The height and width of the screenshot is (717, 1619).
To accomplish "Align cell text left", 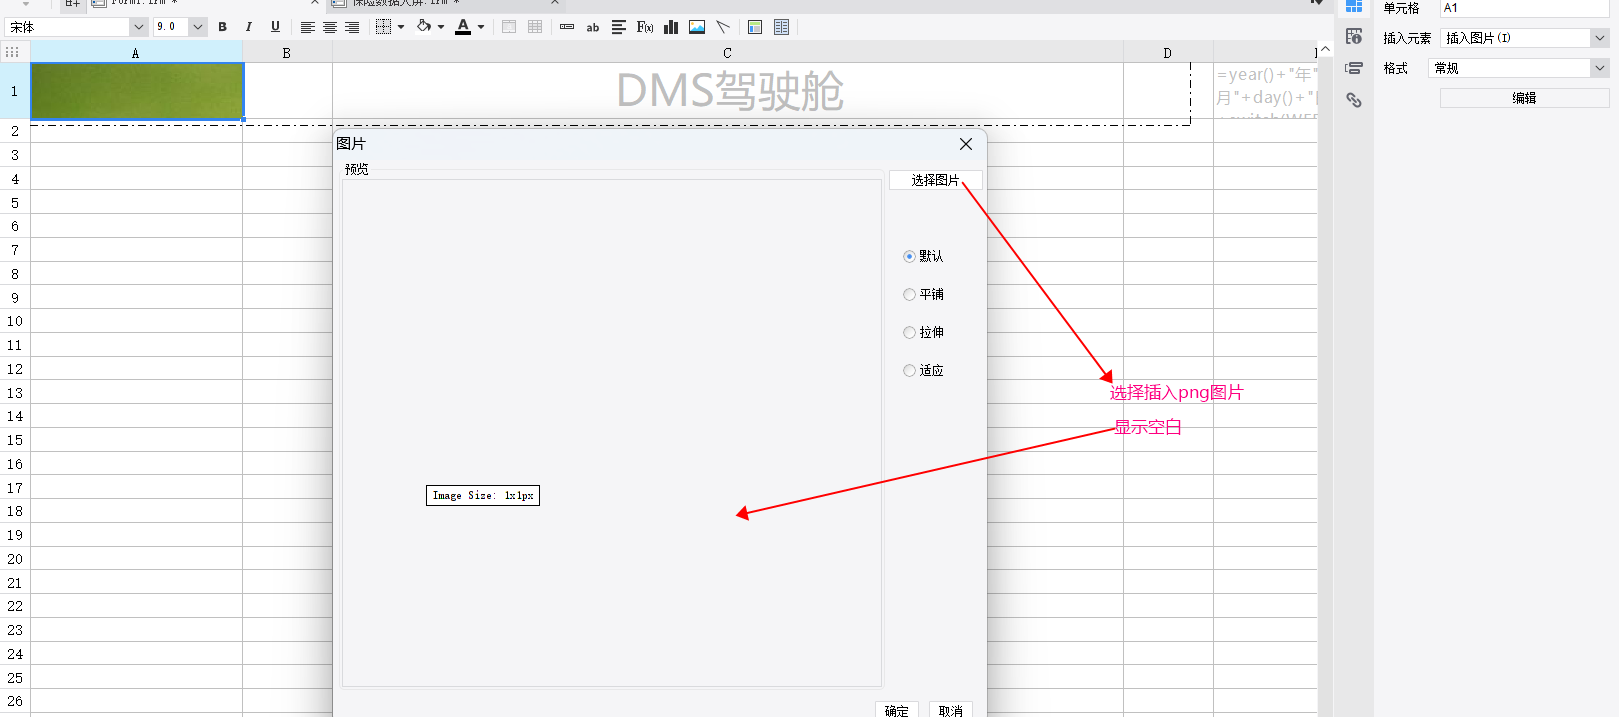I will (308, 27).
